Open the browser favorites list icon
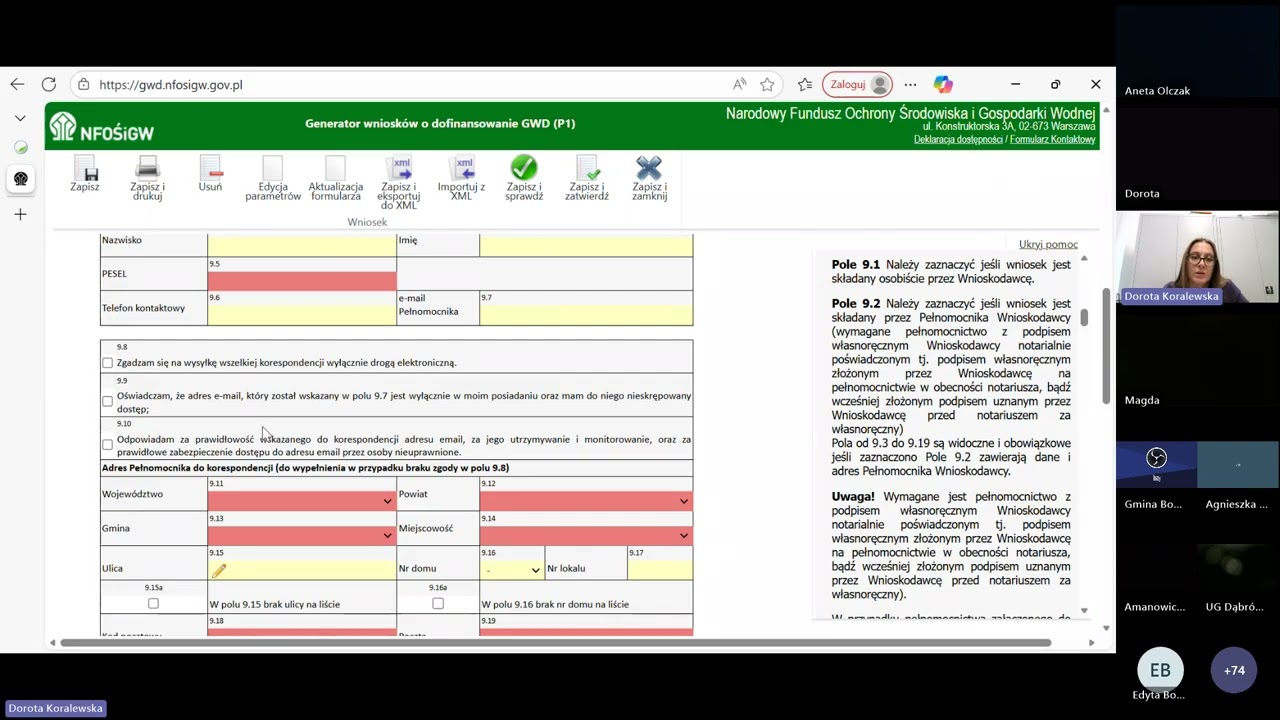 [x=805, y=85]
